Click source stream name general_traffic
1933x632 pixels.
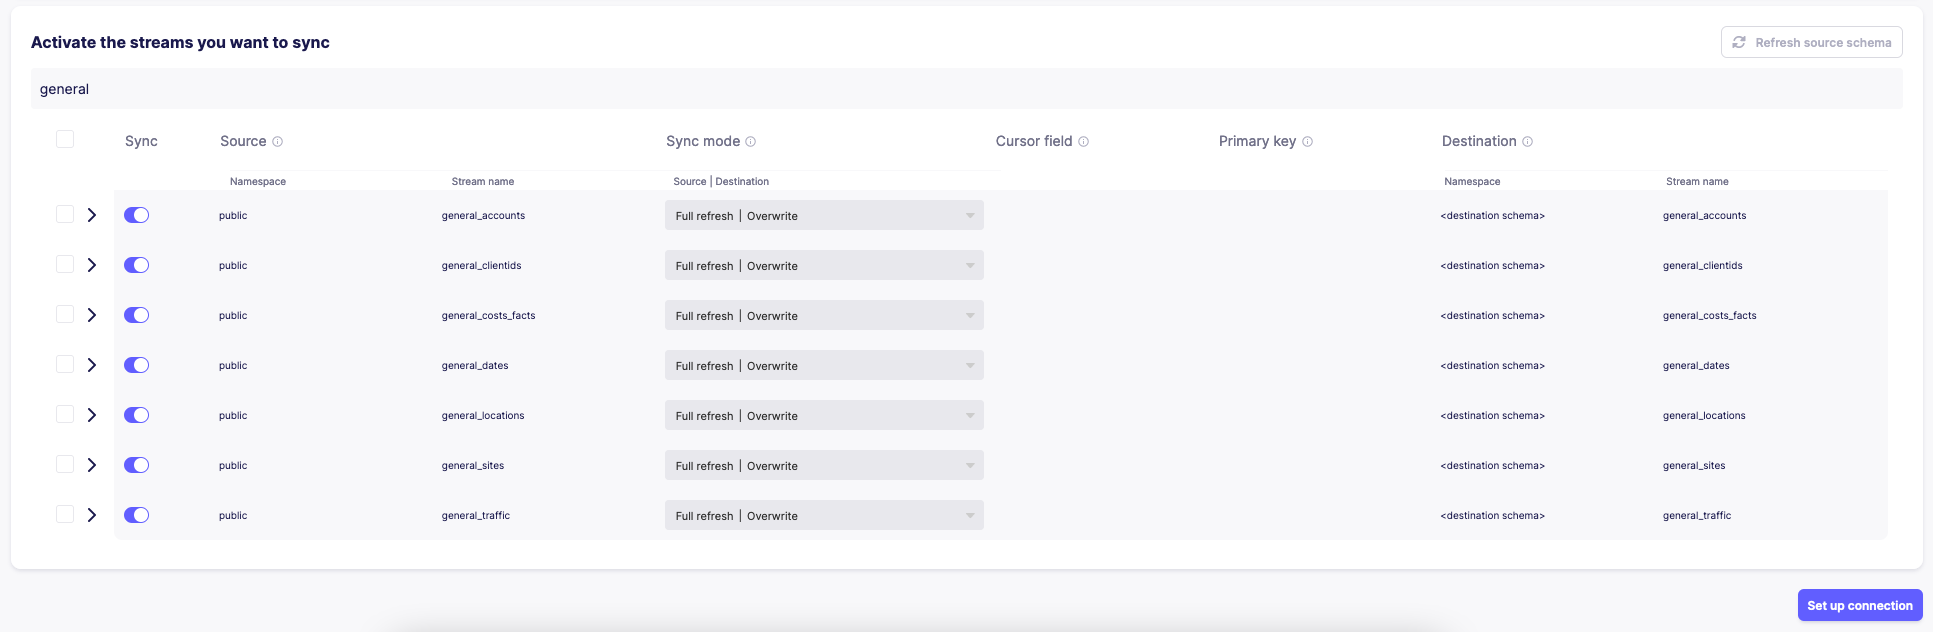click(476, 516)
